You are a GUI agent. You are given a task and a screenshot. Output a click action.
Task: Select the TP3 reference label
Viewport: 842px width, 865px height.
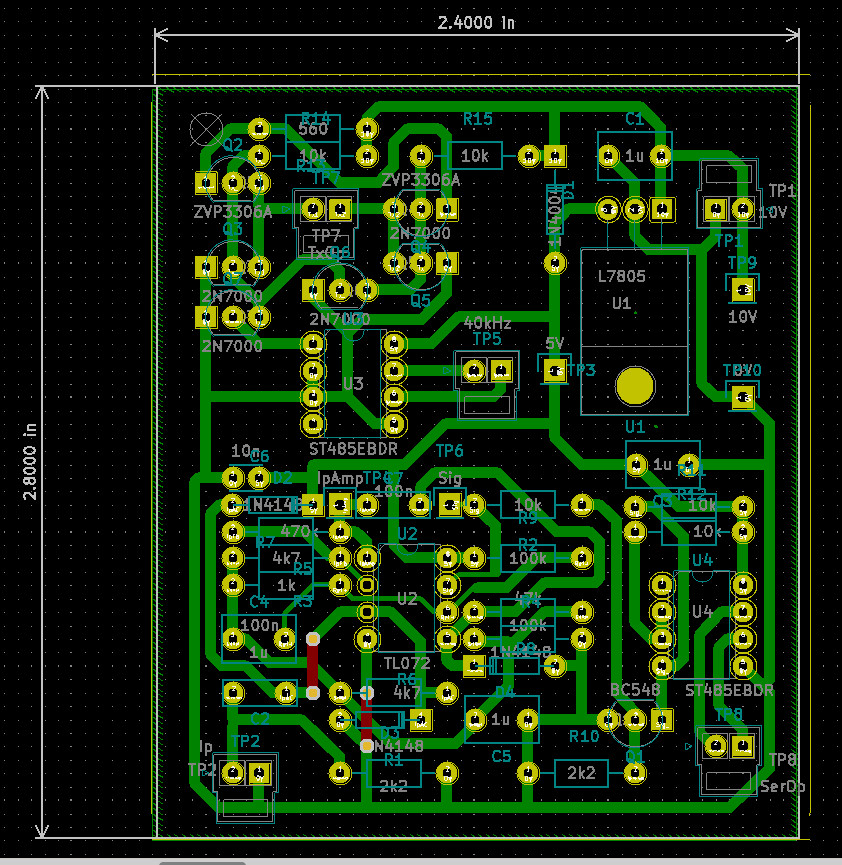click(582, 370)
